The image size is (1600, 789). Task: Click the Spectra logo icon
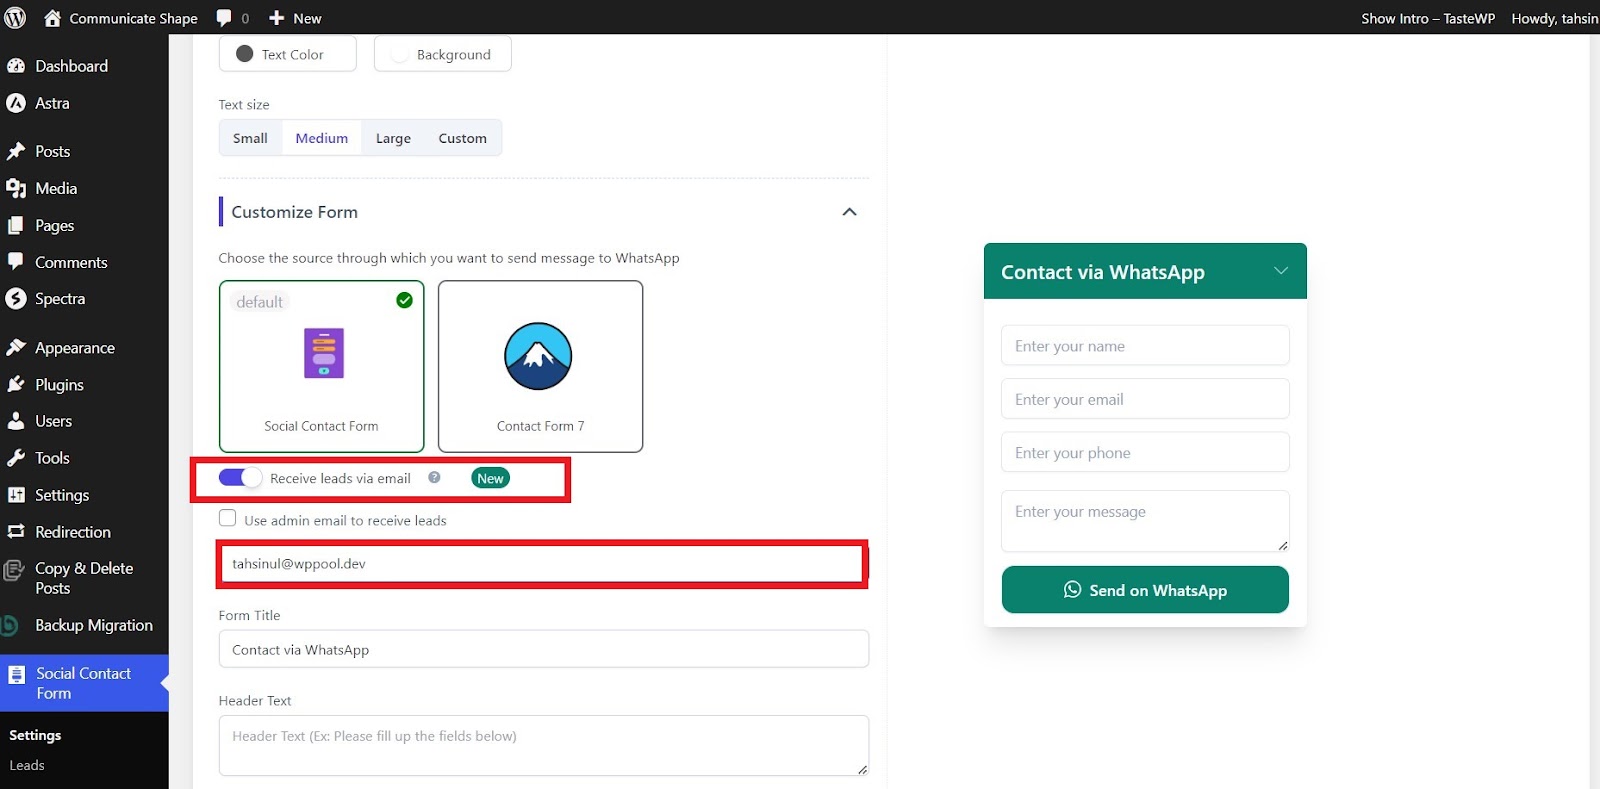pyautogui.click(x=15, y=299)
